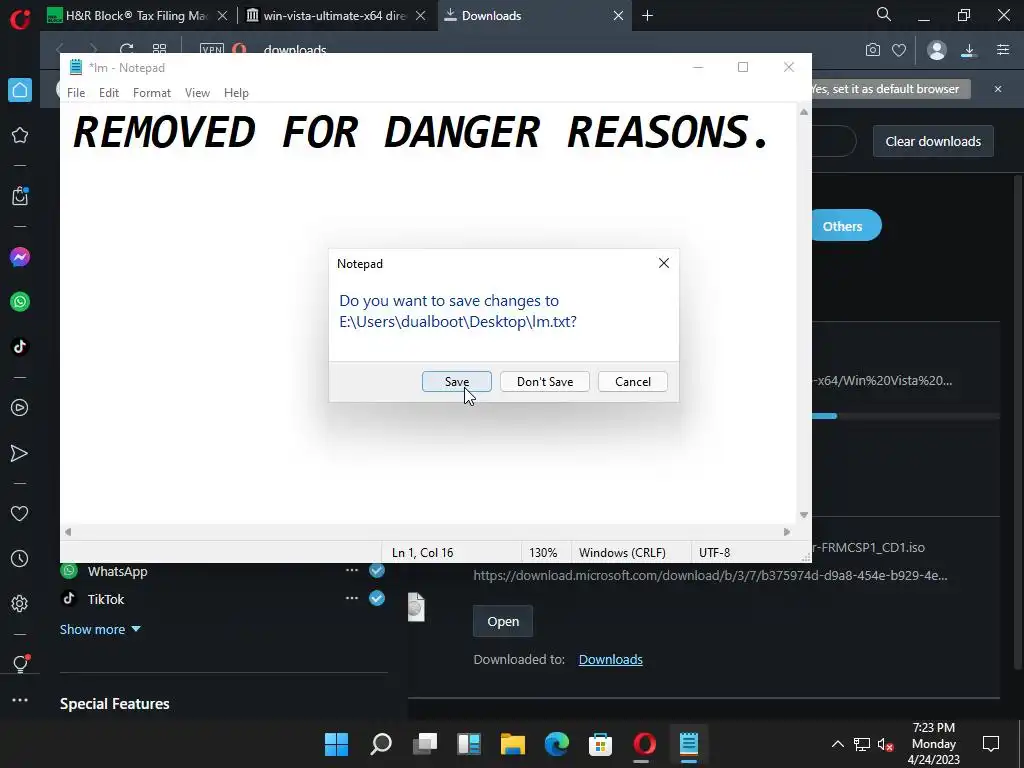1024x768 pixels.
Task: Open Notepad's Edit menu
Action: point(108,93)
